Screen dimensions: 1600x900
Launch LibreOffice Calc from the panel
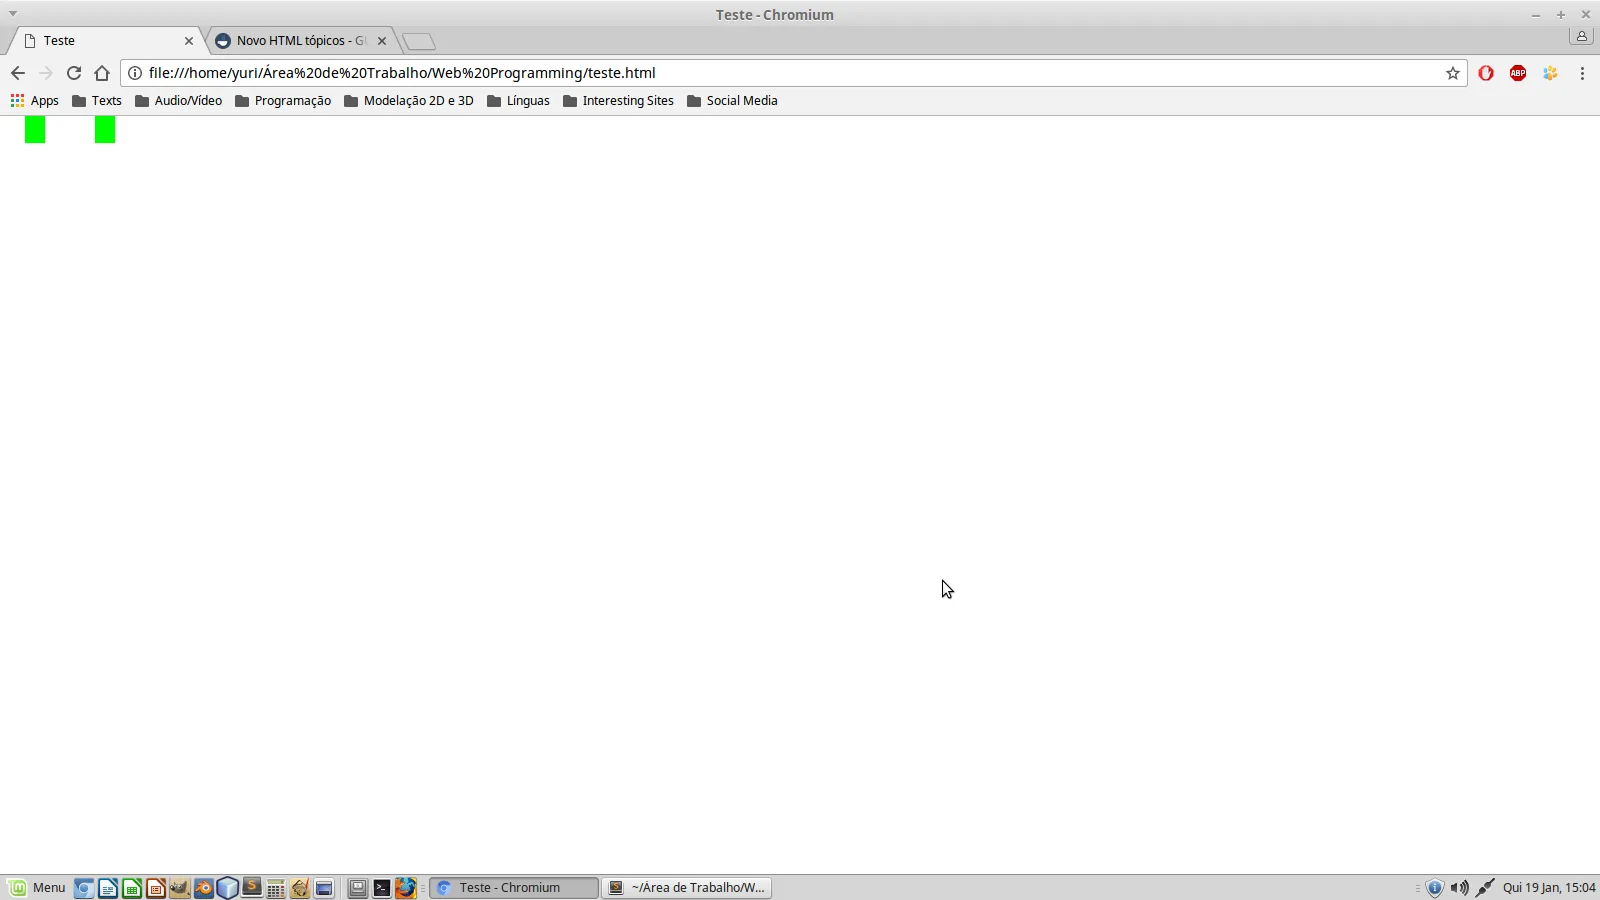[132, 888]
